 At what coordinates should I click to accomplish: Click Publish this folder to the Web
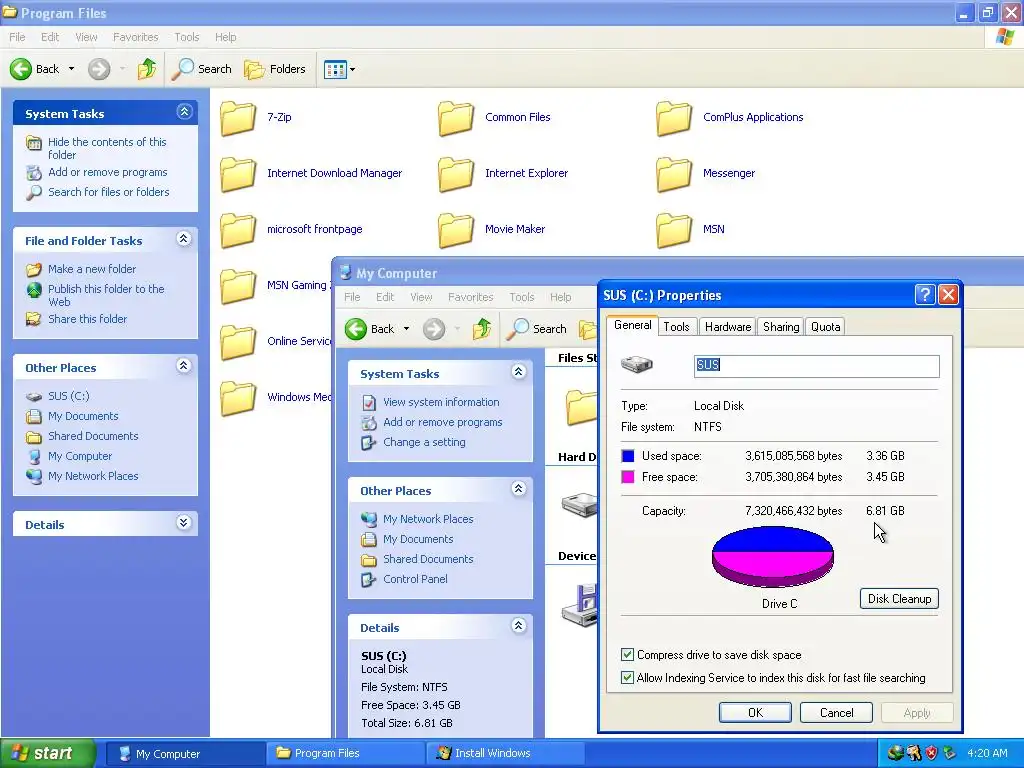coord(106,295)
